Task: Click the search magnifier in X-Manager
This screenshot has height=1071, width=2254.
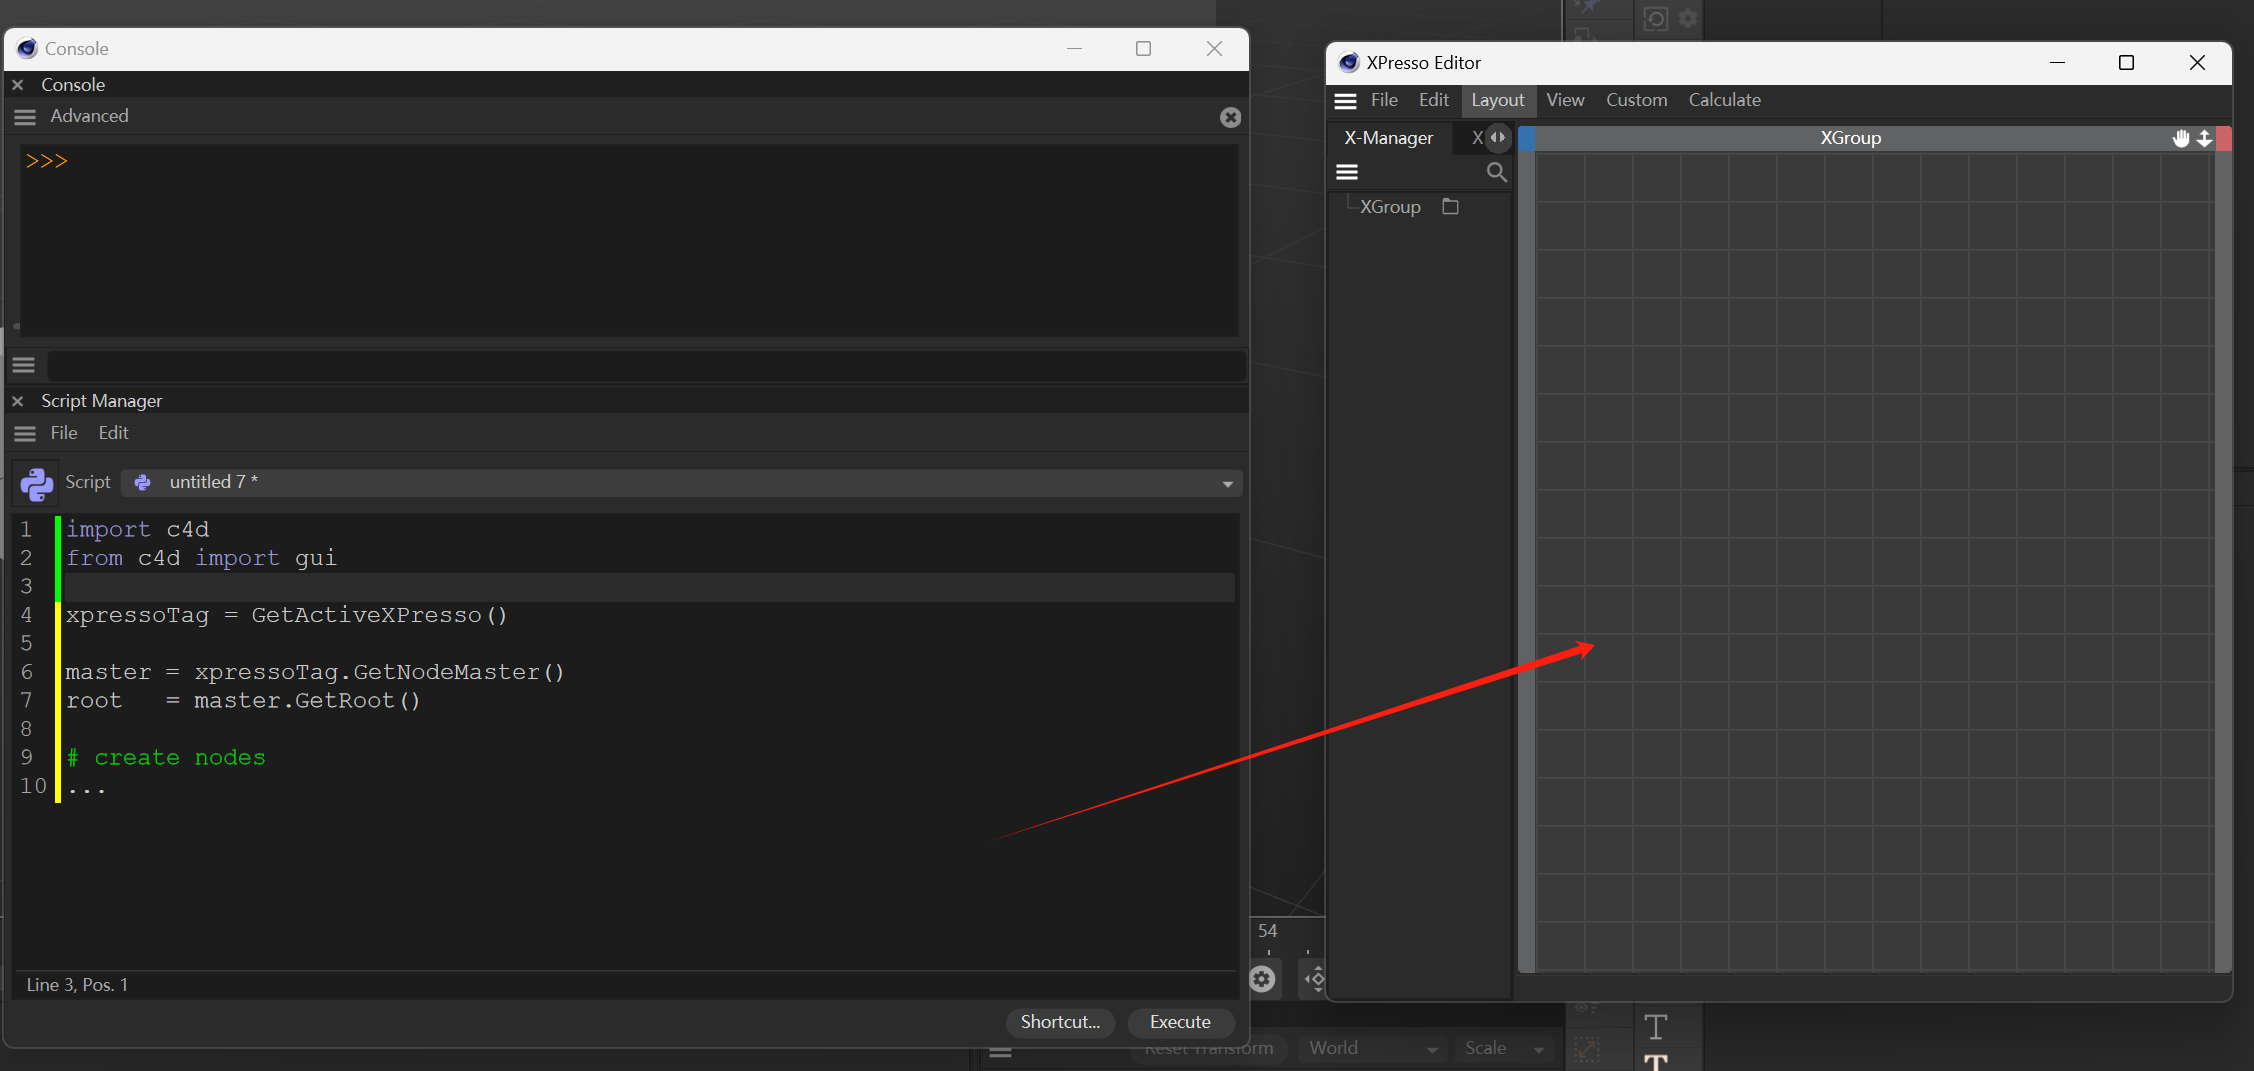Action: click(x=1496, y=172)
